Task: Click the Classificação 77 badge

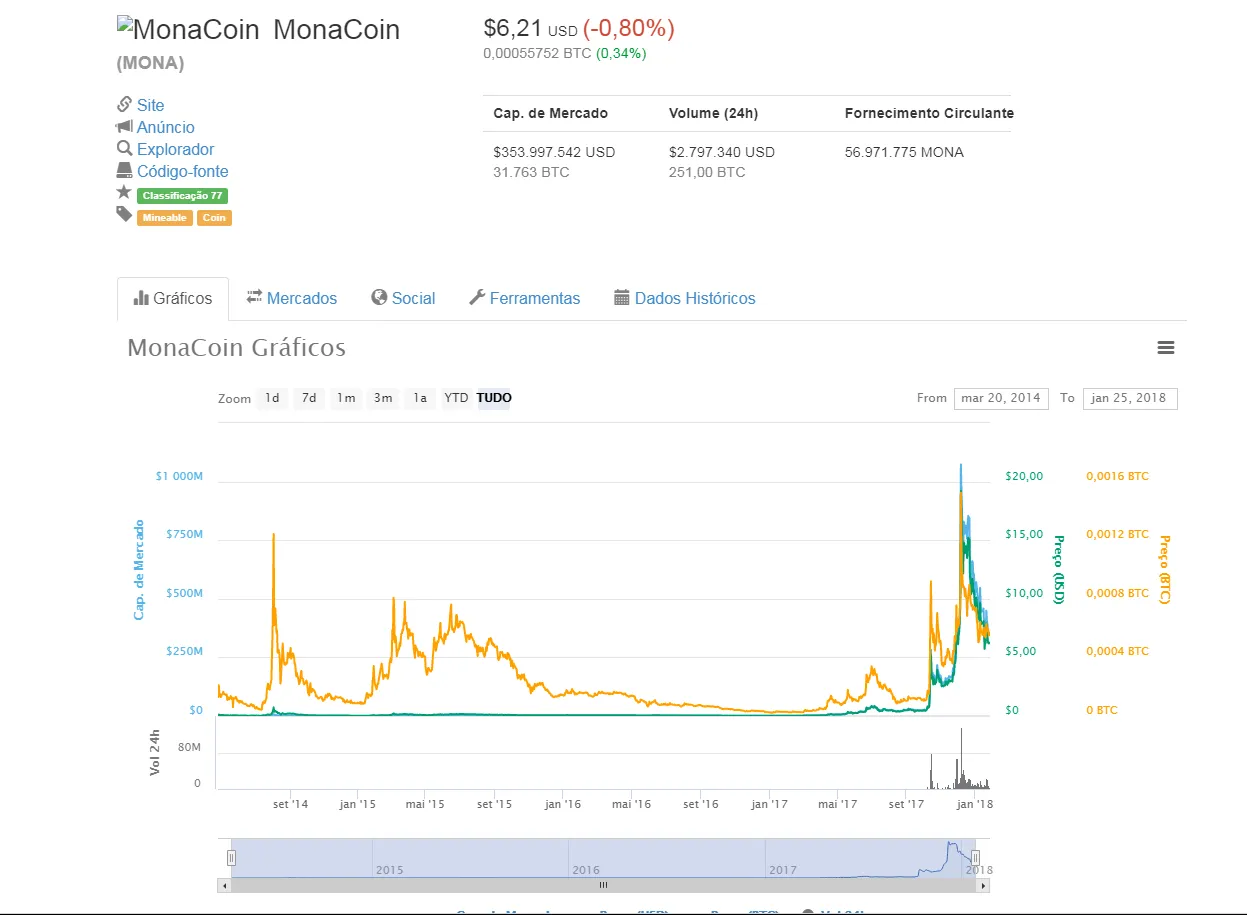Action: 182,196
